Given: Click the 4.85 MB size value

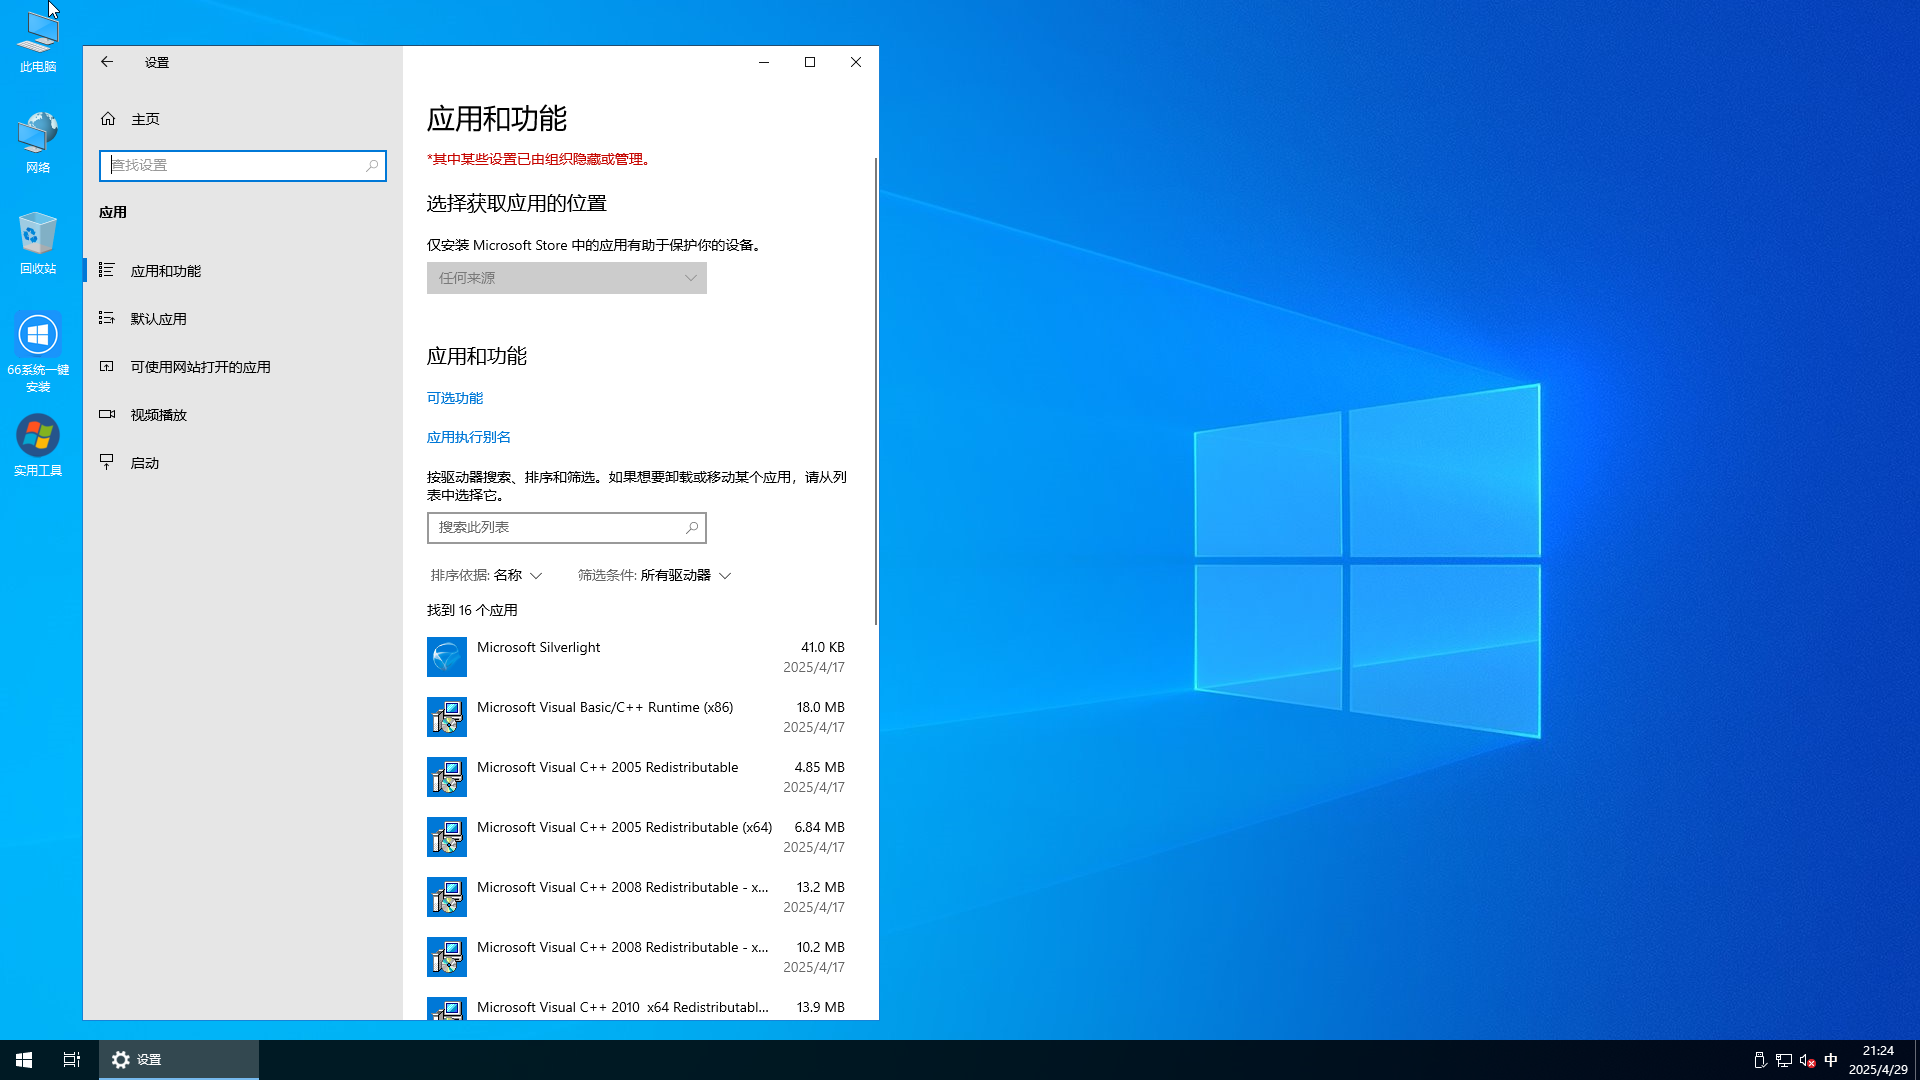Looking at the screenshot, I should click(x=820, y=767).
